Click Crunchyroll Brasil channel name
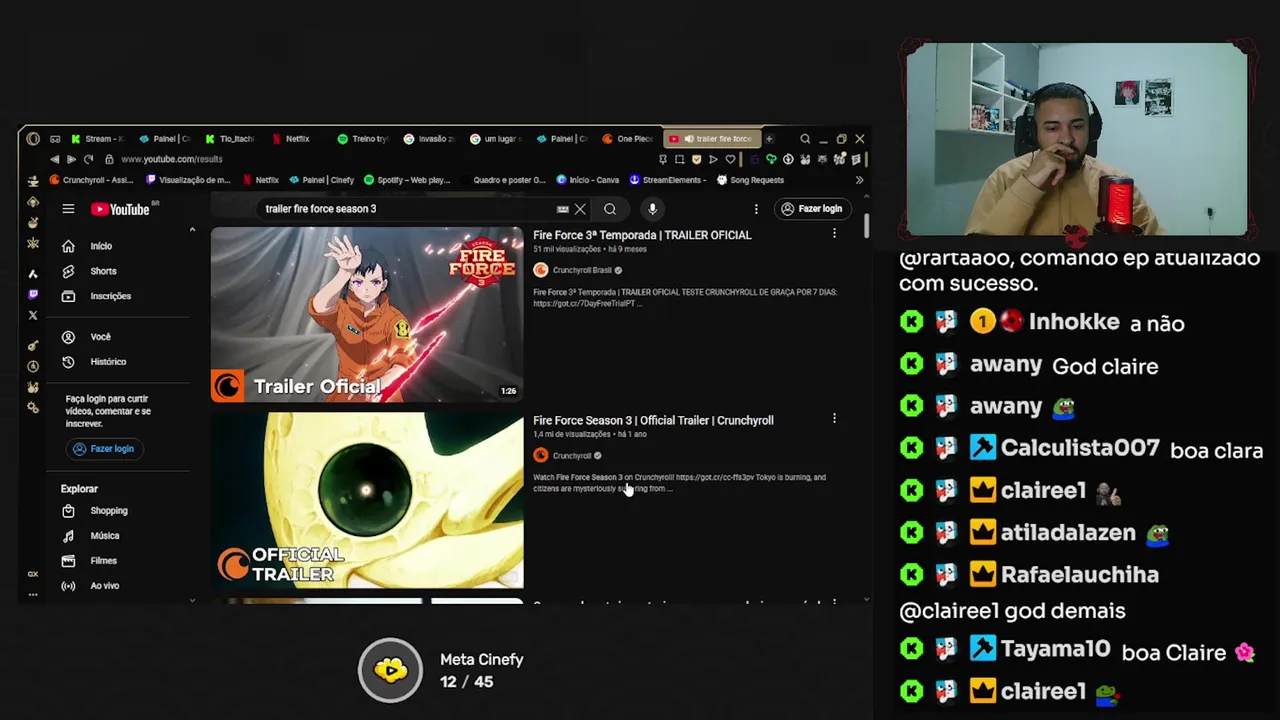 582,270
